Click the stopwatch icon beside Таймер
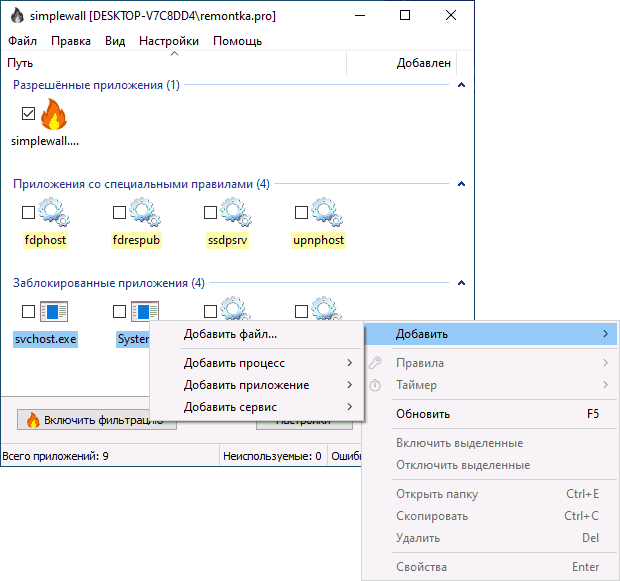 pos(375,385)
